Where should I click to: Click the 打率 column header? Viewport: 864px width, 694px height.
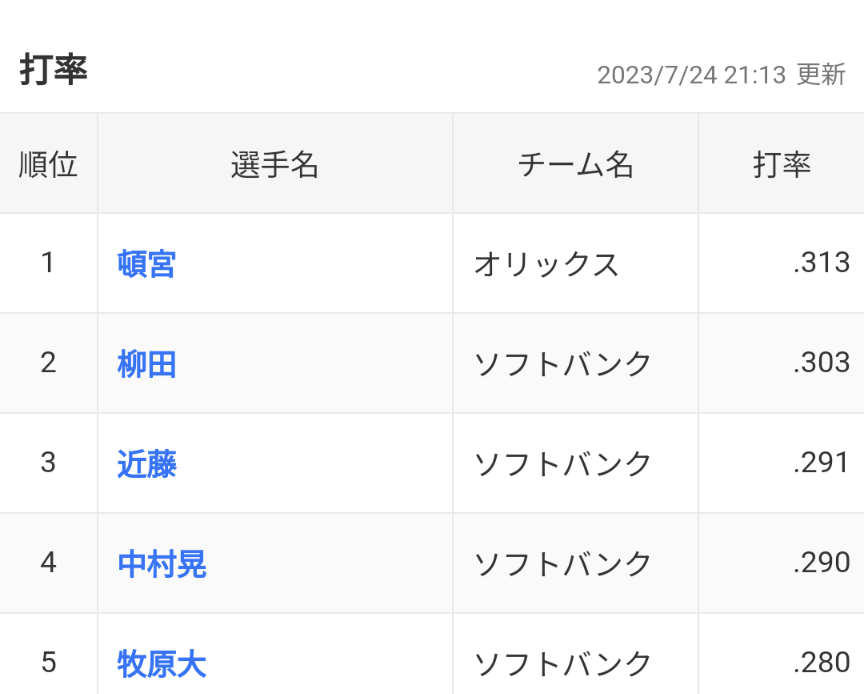(781, 165)
